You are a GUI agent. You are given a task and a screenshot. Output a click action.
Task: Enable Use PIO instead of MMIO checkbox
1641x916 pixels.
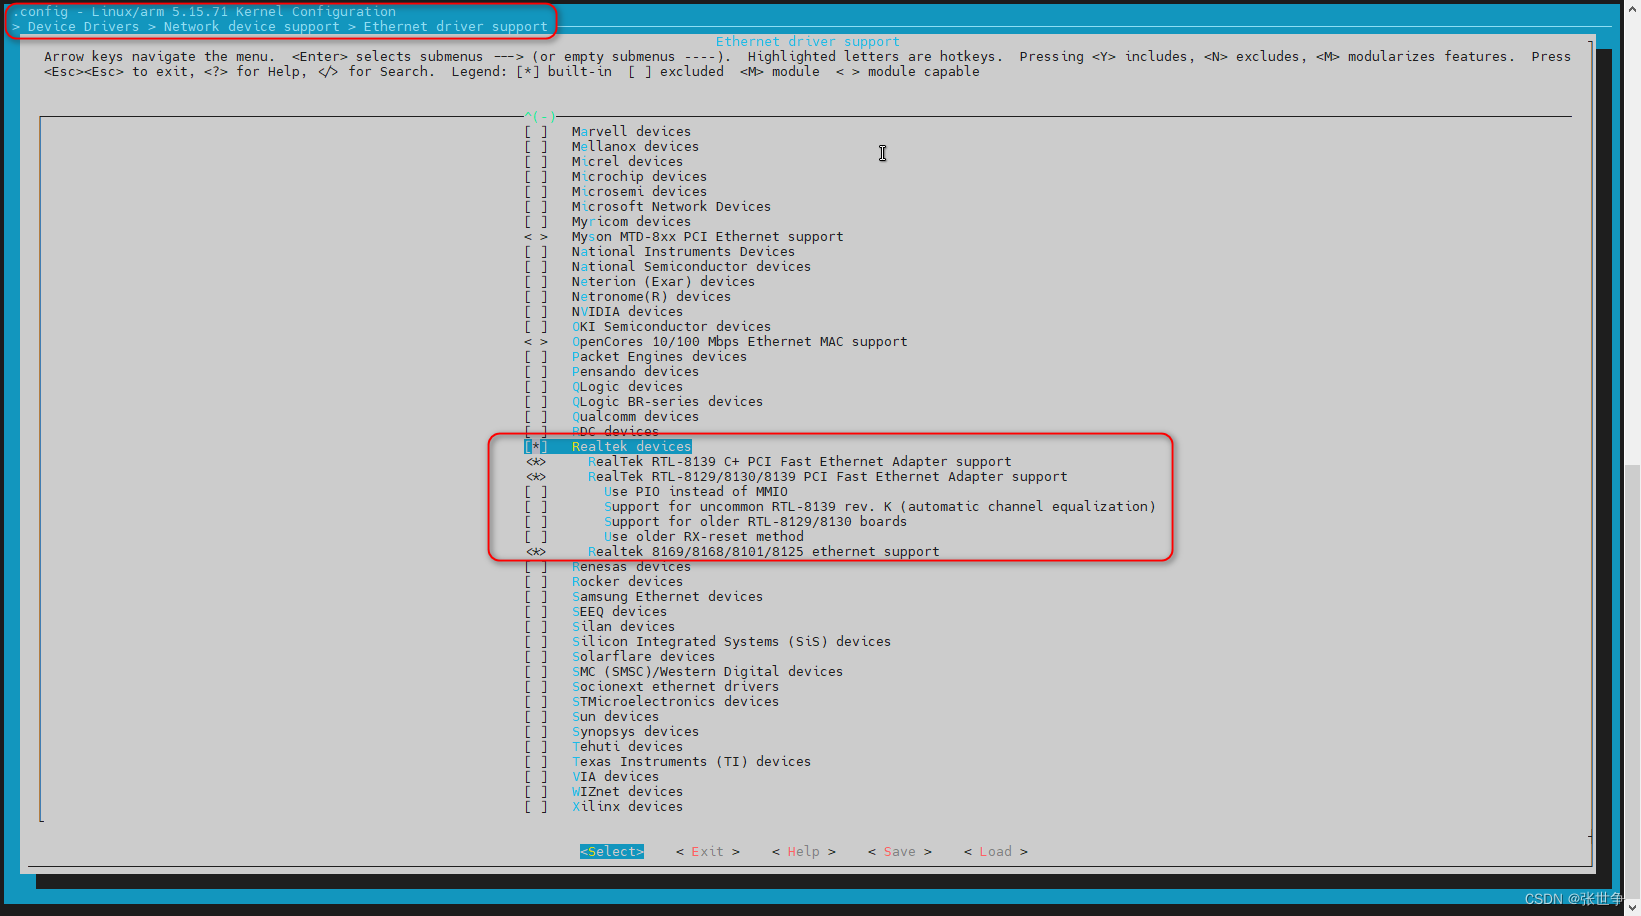pyautogui.click(x=536, y=492)
